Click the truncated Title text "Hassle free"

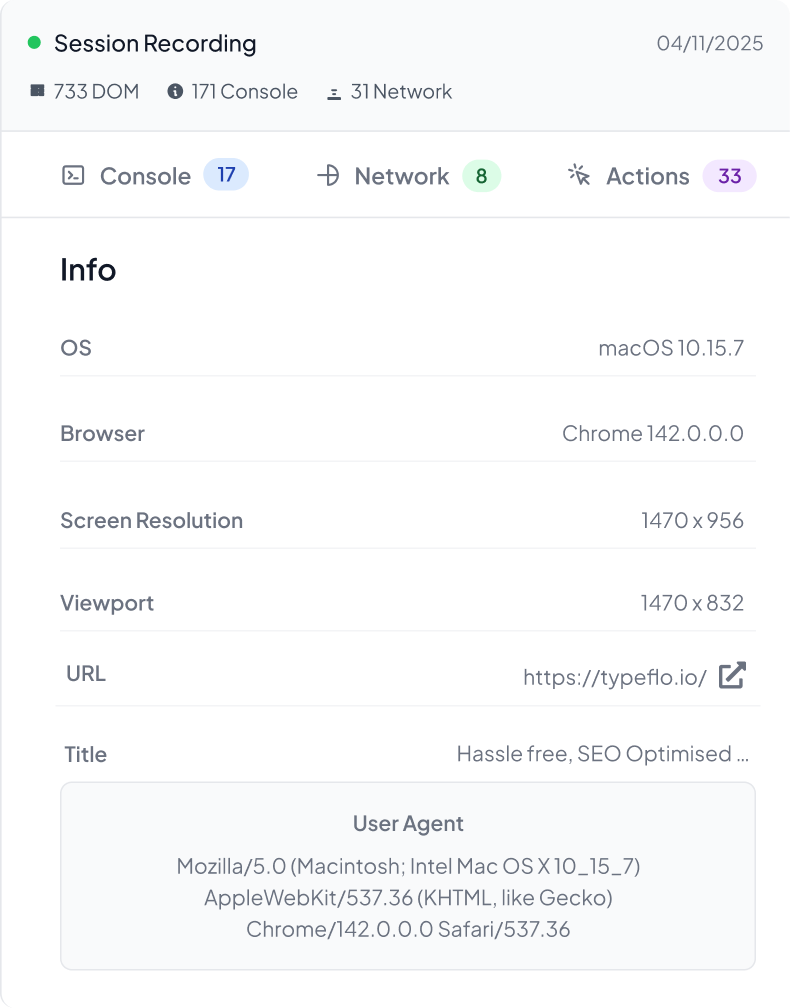[x=602, y=754]
